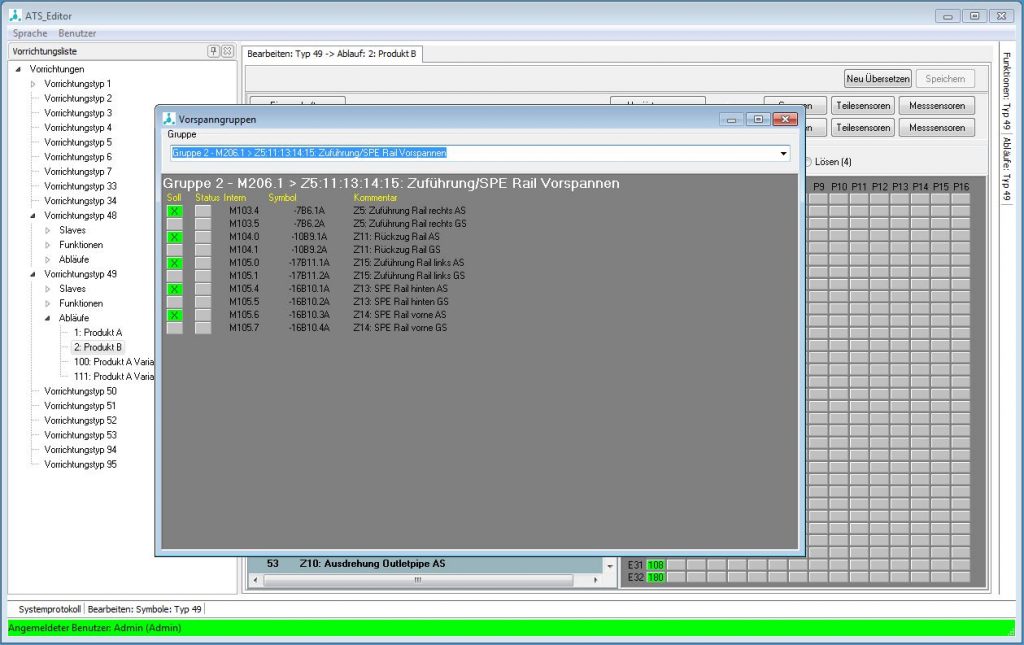Image resolution: width=1024 pixels, height=645 pixels.
Task: Minimize the Vorspanngruppen dialog
Action: [732, 119]
